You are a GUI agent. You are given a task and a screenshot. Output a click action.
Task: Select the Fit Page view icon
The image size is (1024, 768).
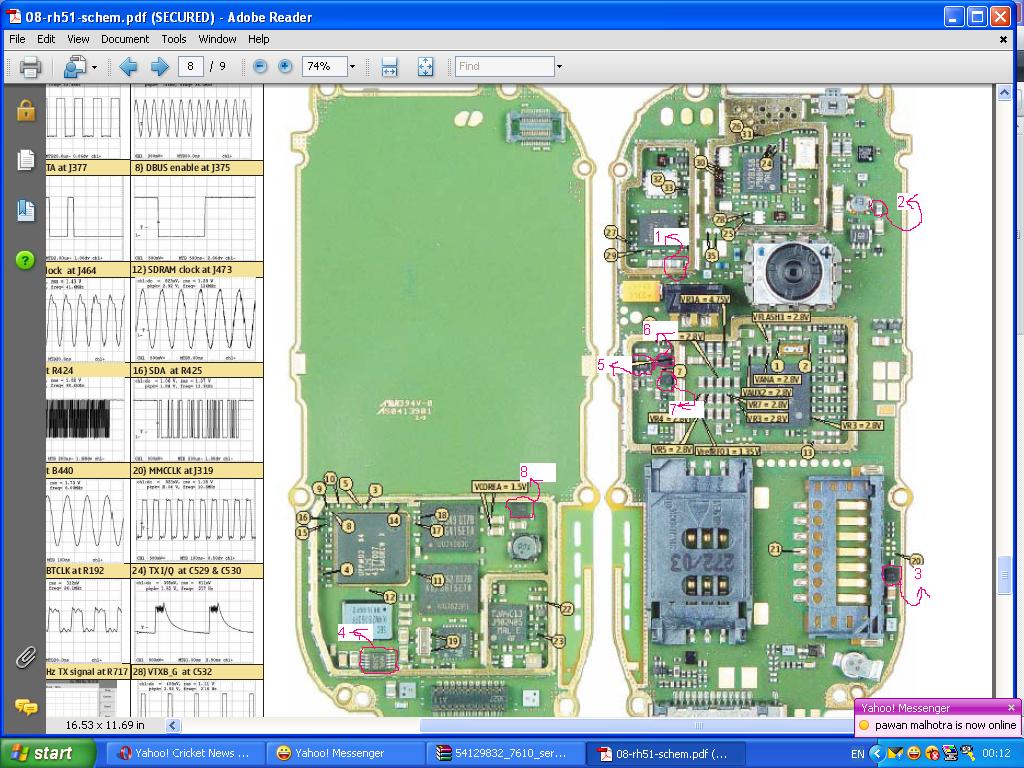pyautogui.click(x=425, y=67)
